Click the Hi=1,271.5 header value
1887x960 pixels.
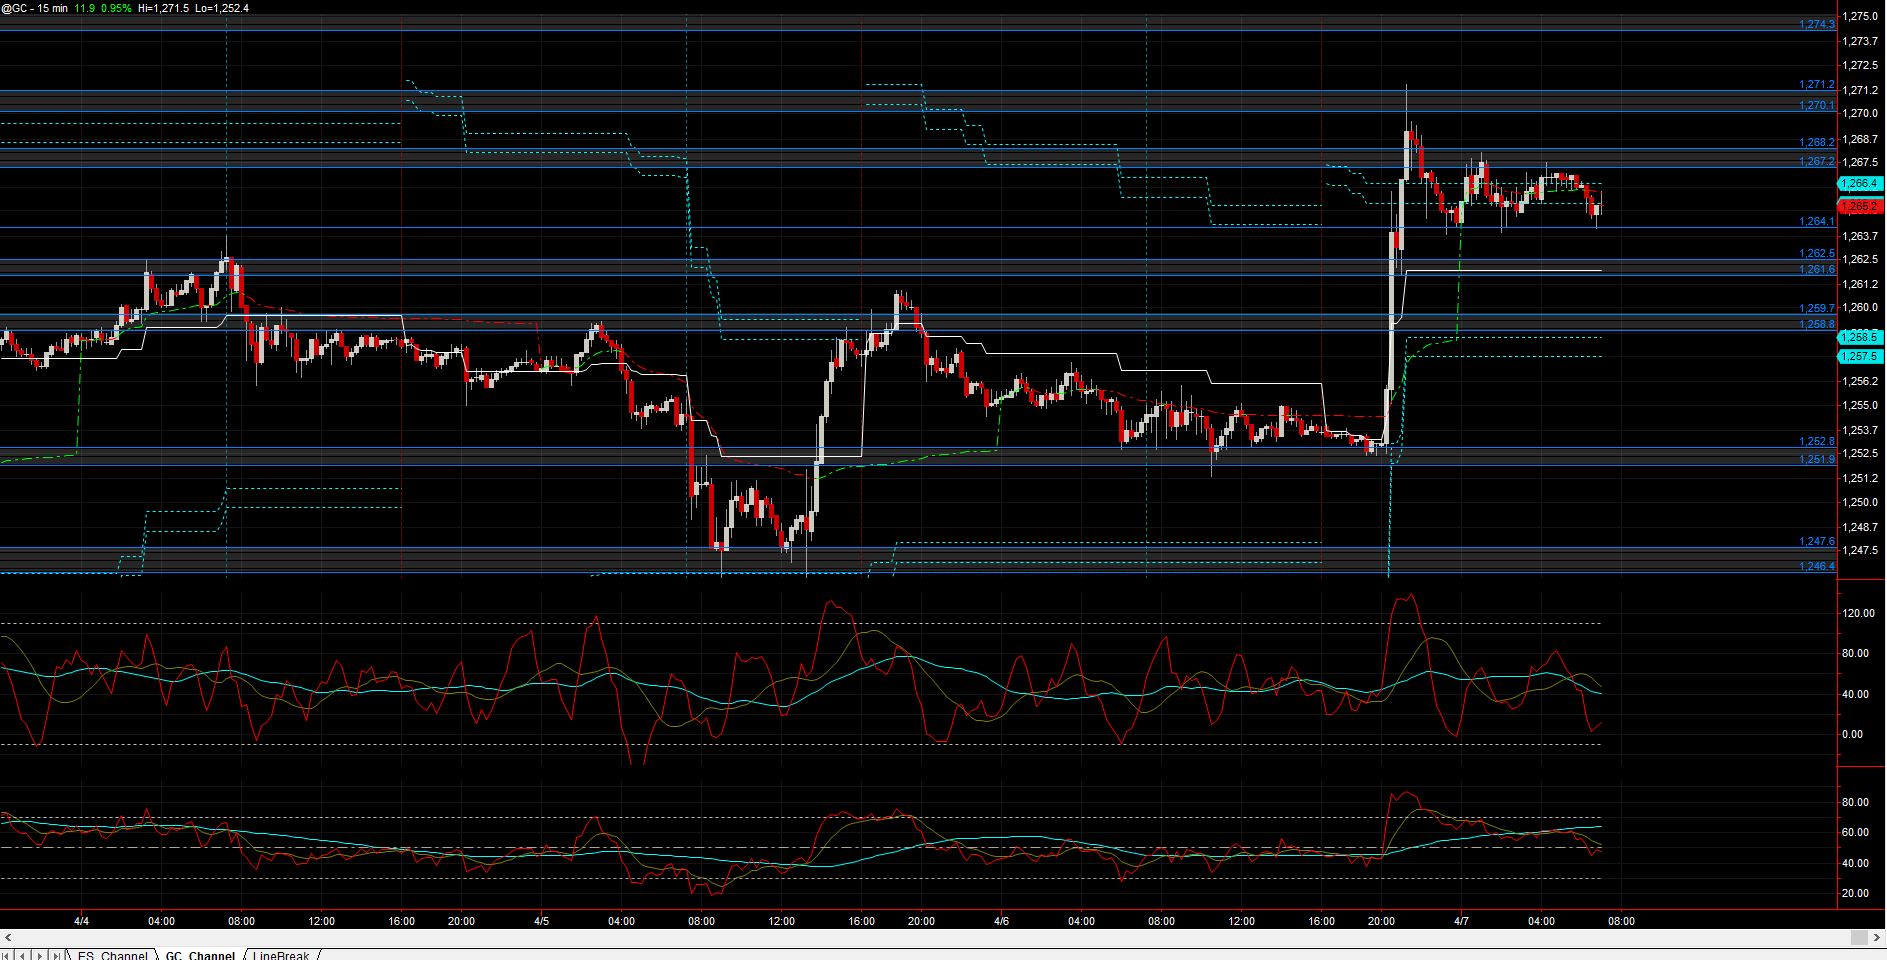click(164, 8)
